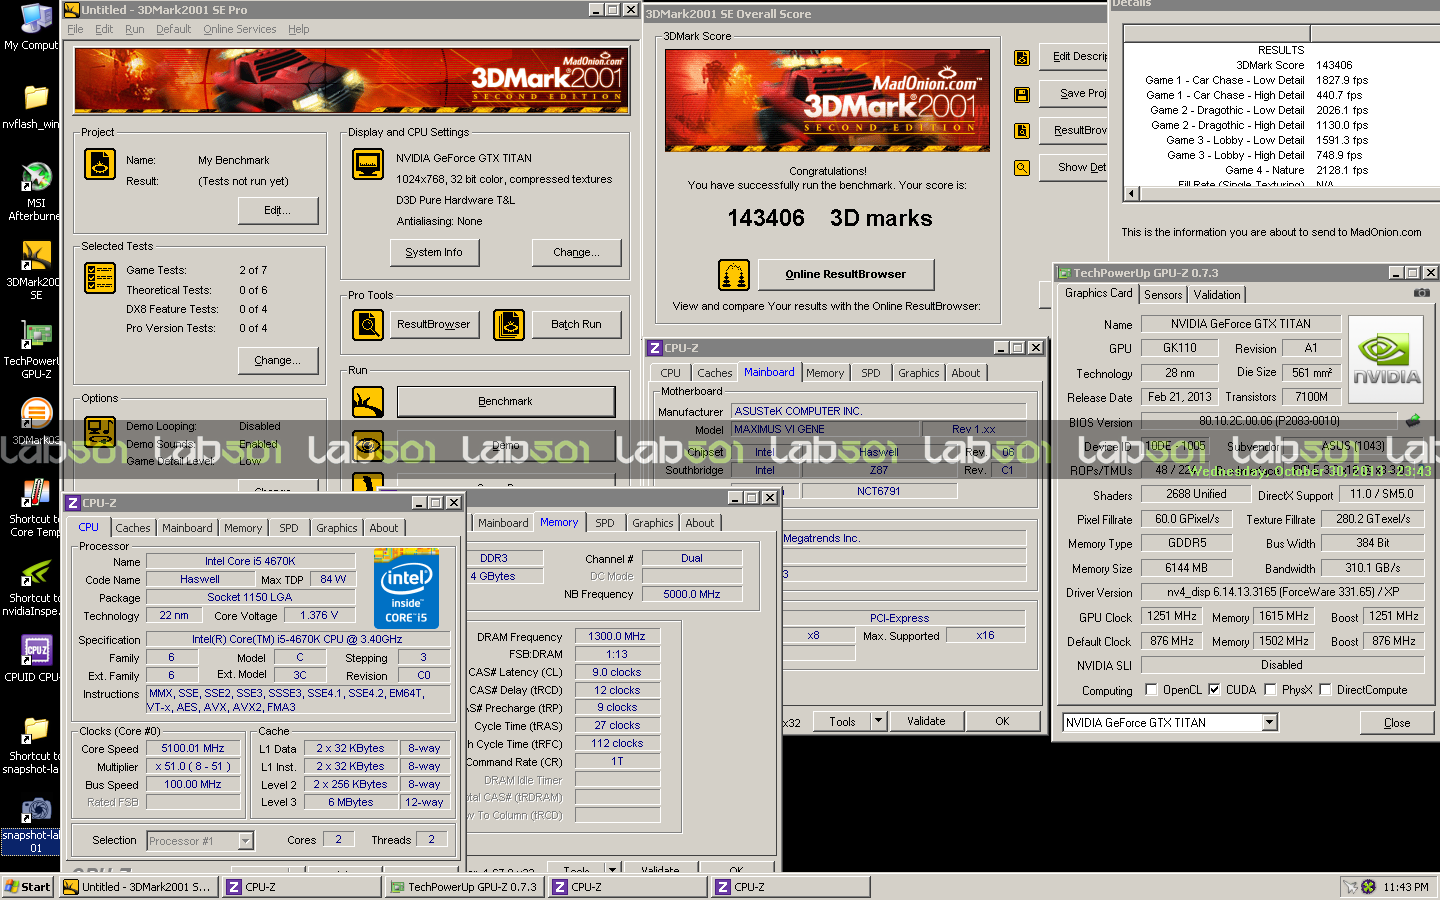1440x900 pixels.
Task: Open the File menu in 3DMark2001
Action: pyautogui.click(x=75, y=29)
